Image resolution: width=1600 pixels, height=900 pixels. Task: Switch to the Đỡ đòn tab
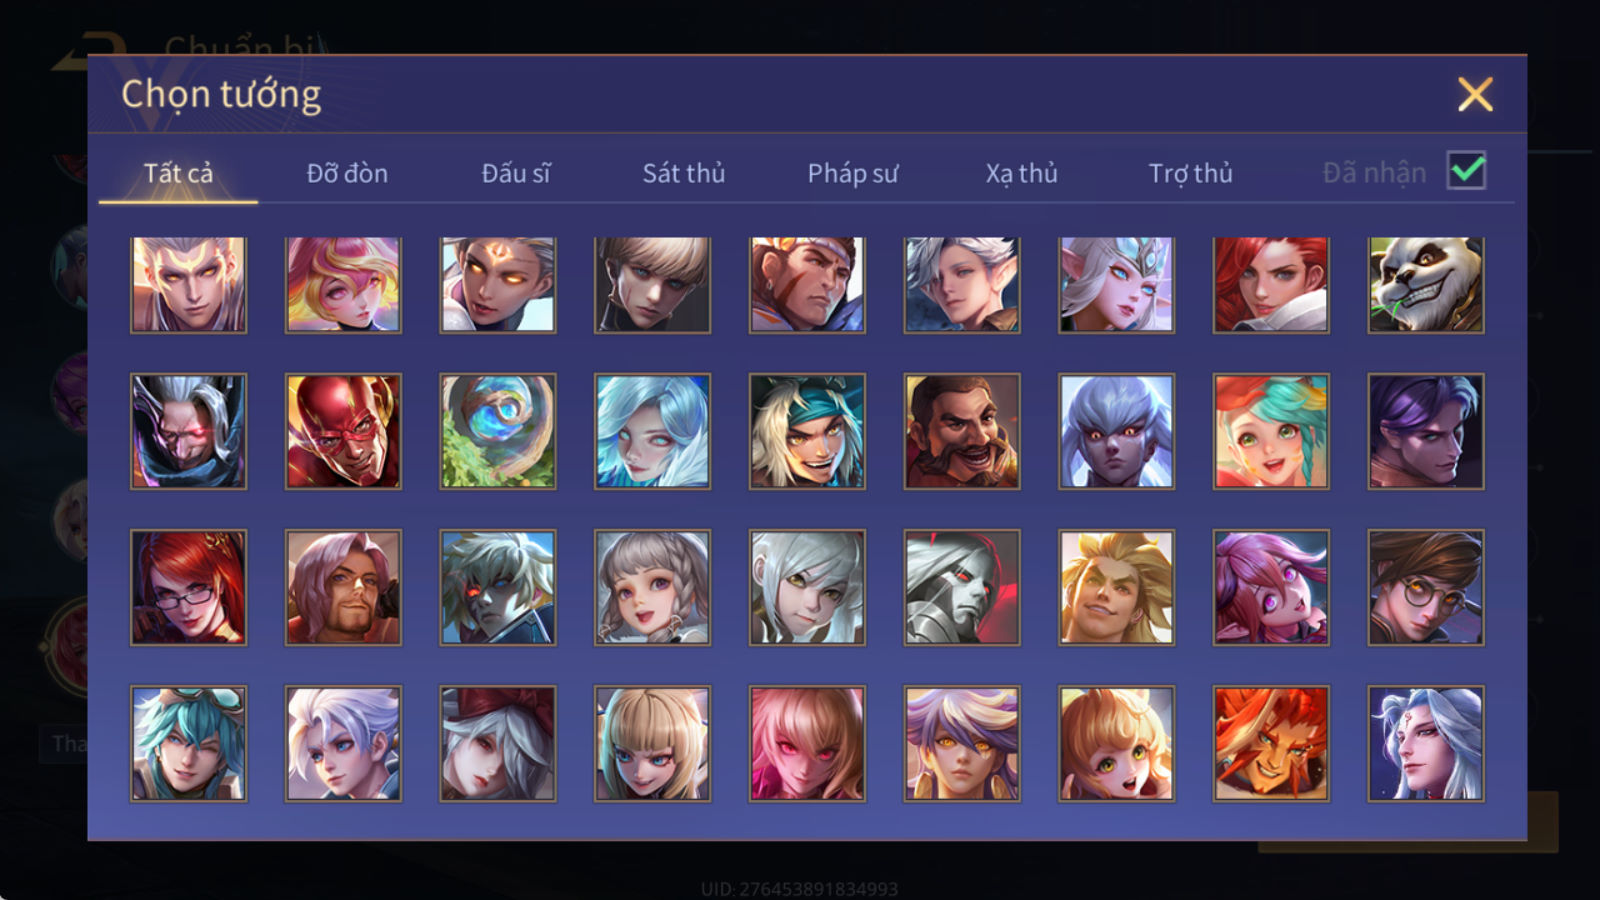[347, 173]
